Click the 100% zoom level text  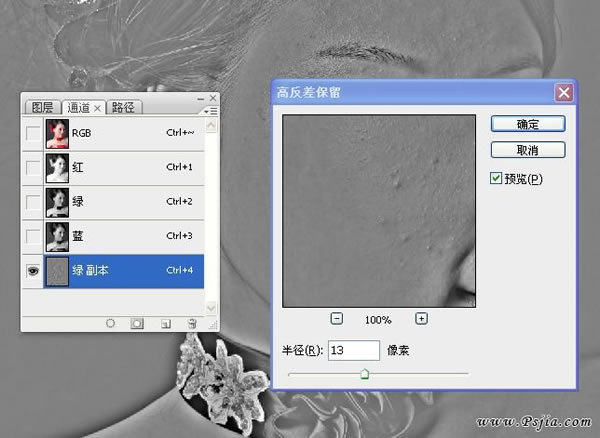tap(378, 320)
